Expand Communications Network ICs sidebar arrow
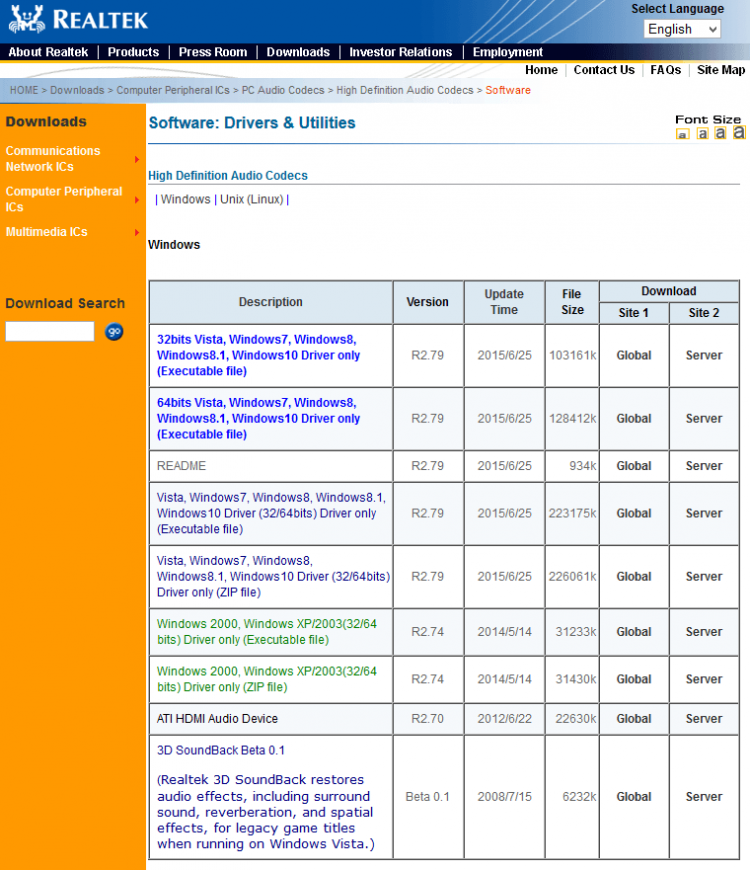 click(137, 159)
